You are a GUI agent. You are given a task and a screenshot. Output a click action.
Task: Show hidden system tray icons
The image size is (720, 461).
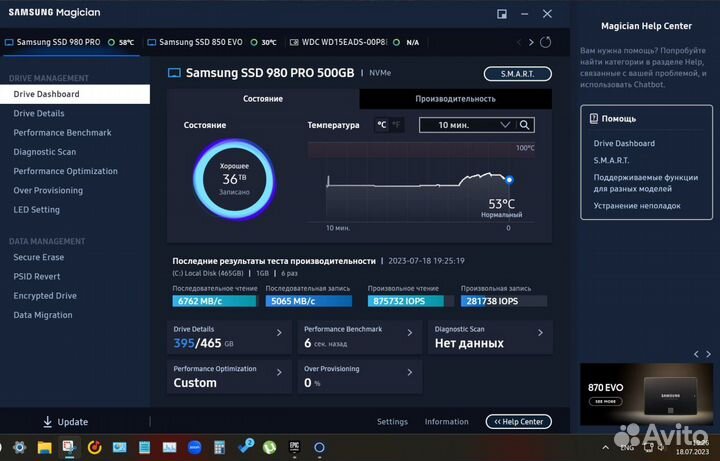[x=606, y=447]
